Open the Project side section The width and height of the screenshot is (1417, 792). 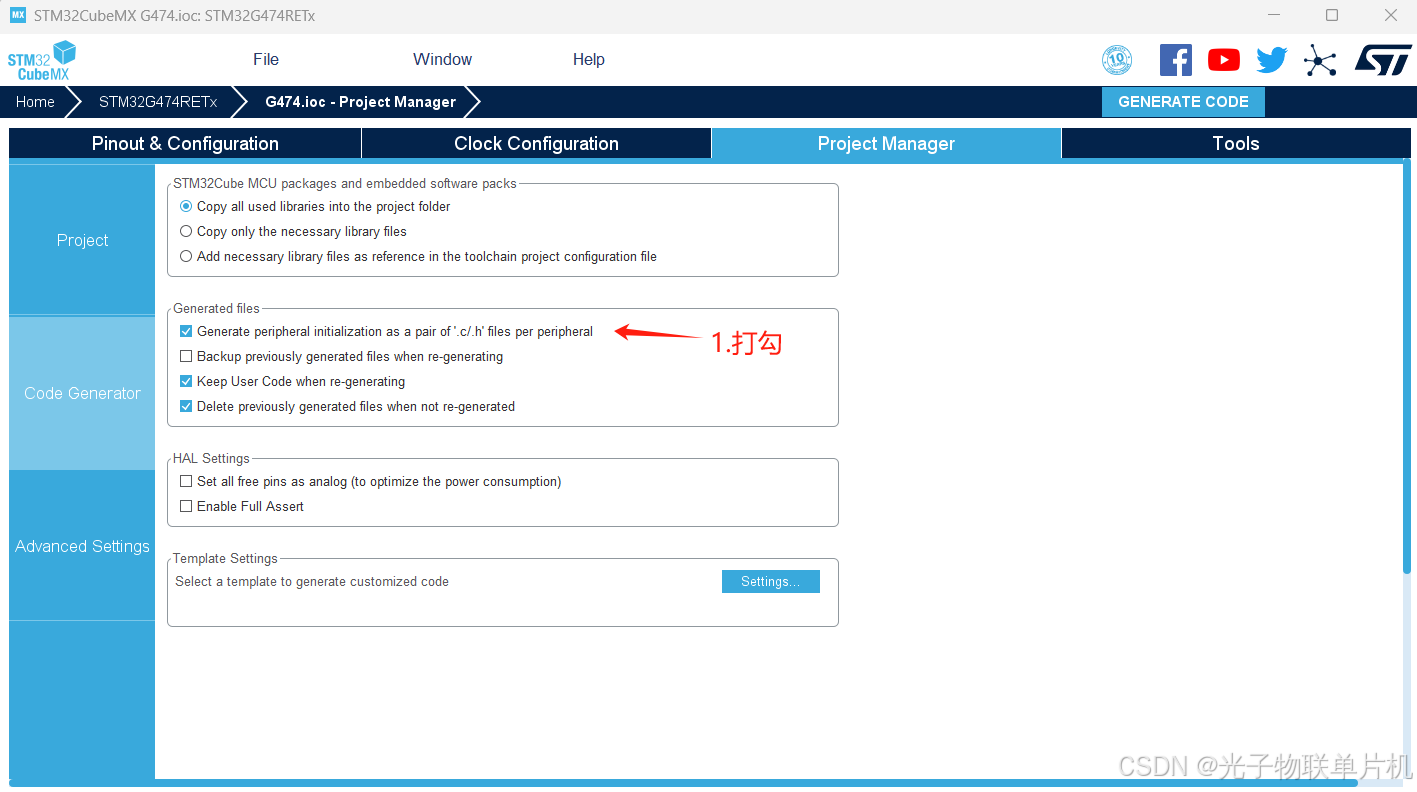click(82, 240)
